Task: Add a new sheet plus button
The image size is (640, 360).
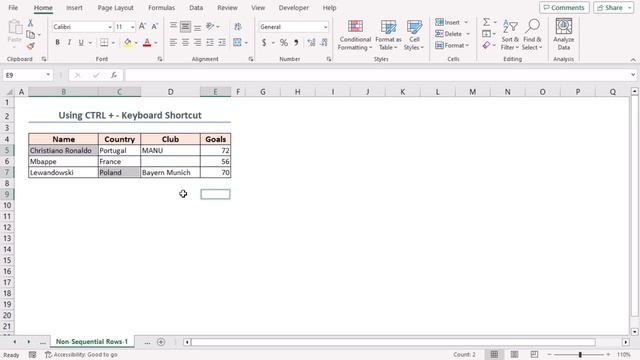Action: pos(161,342)
